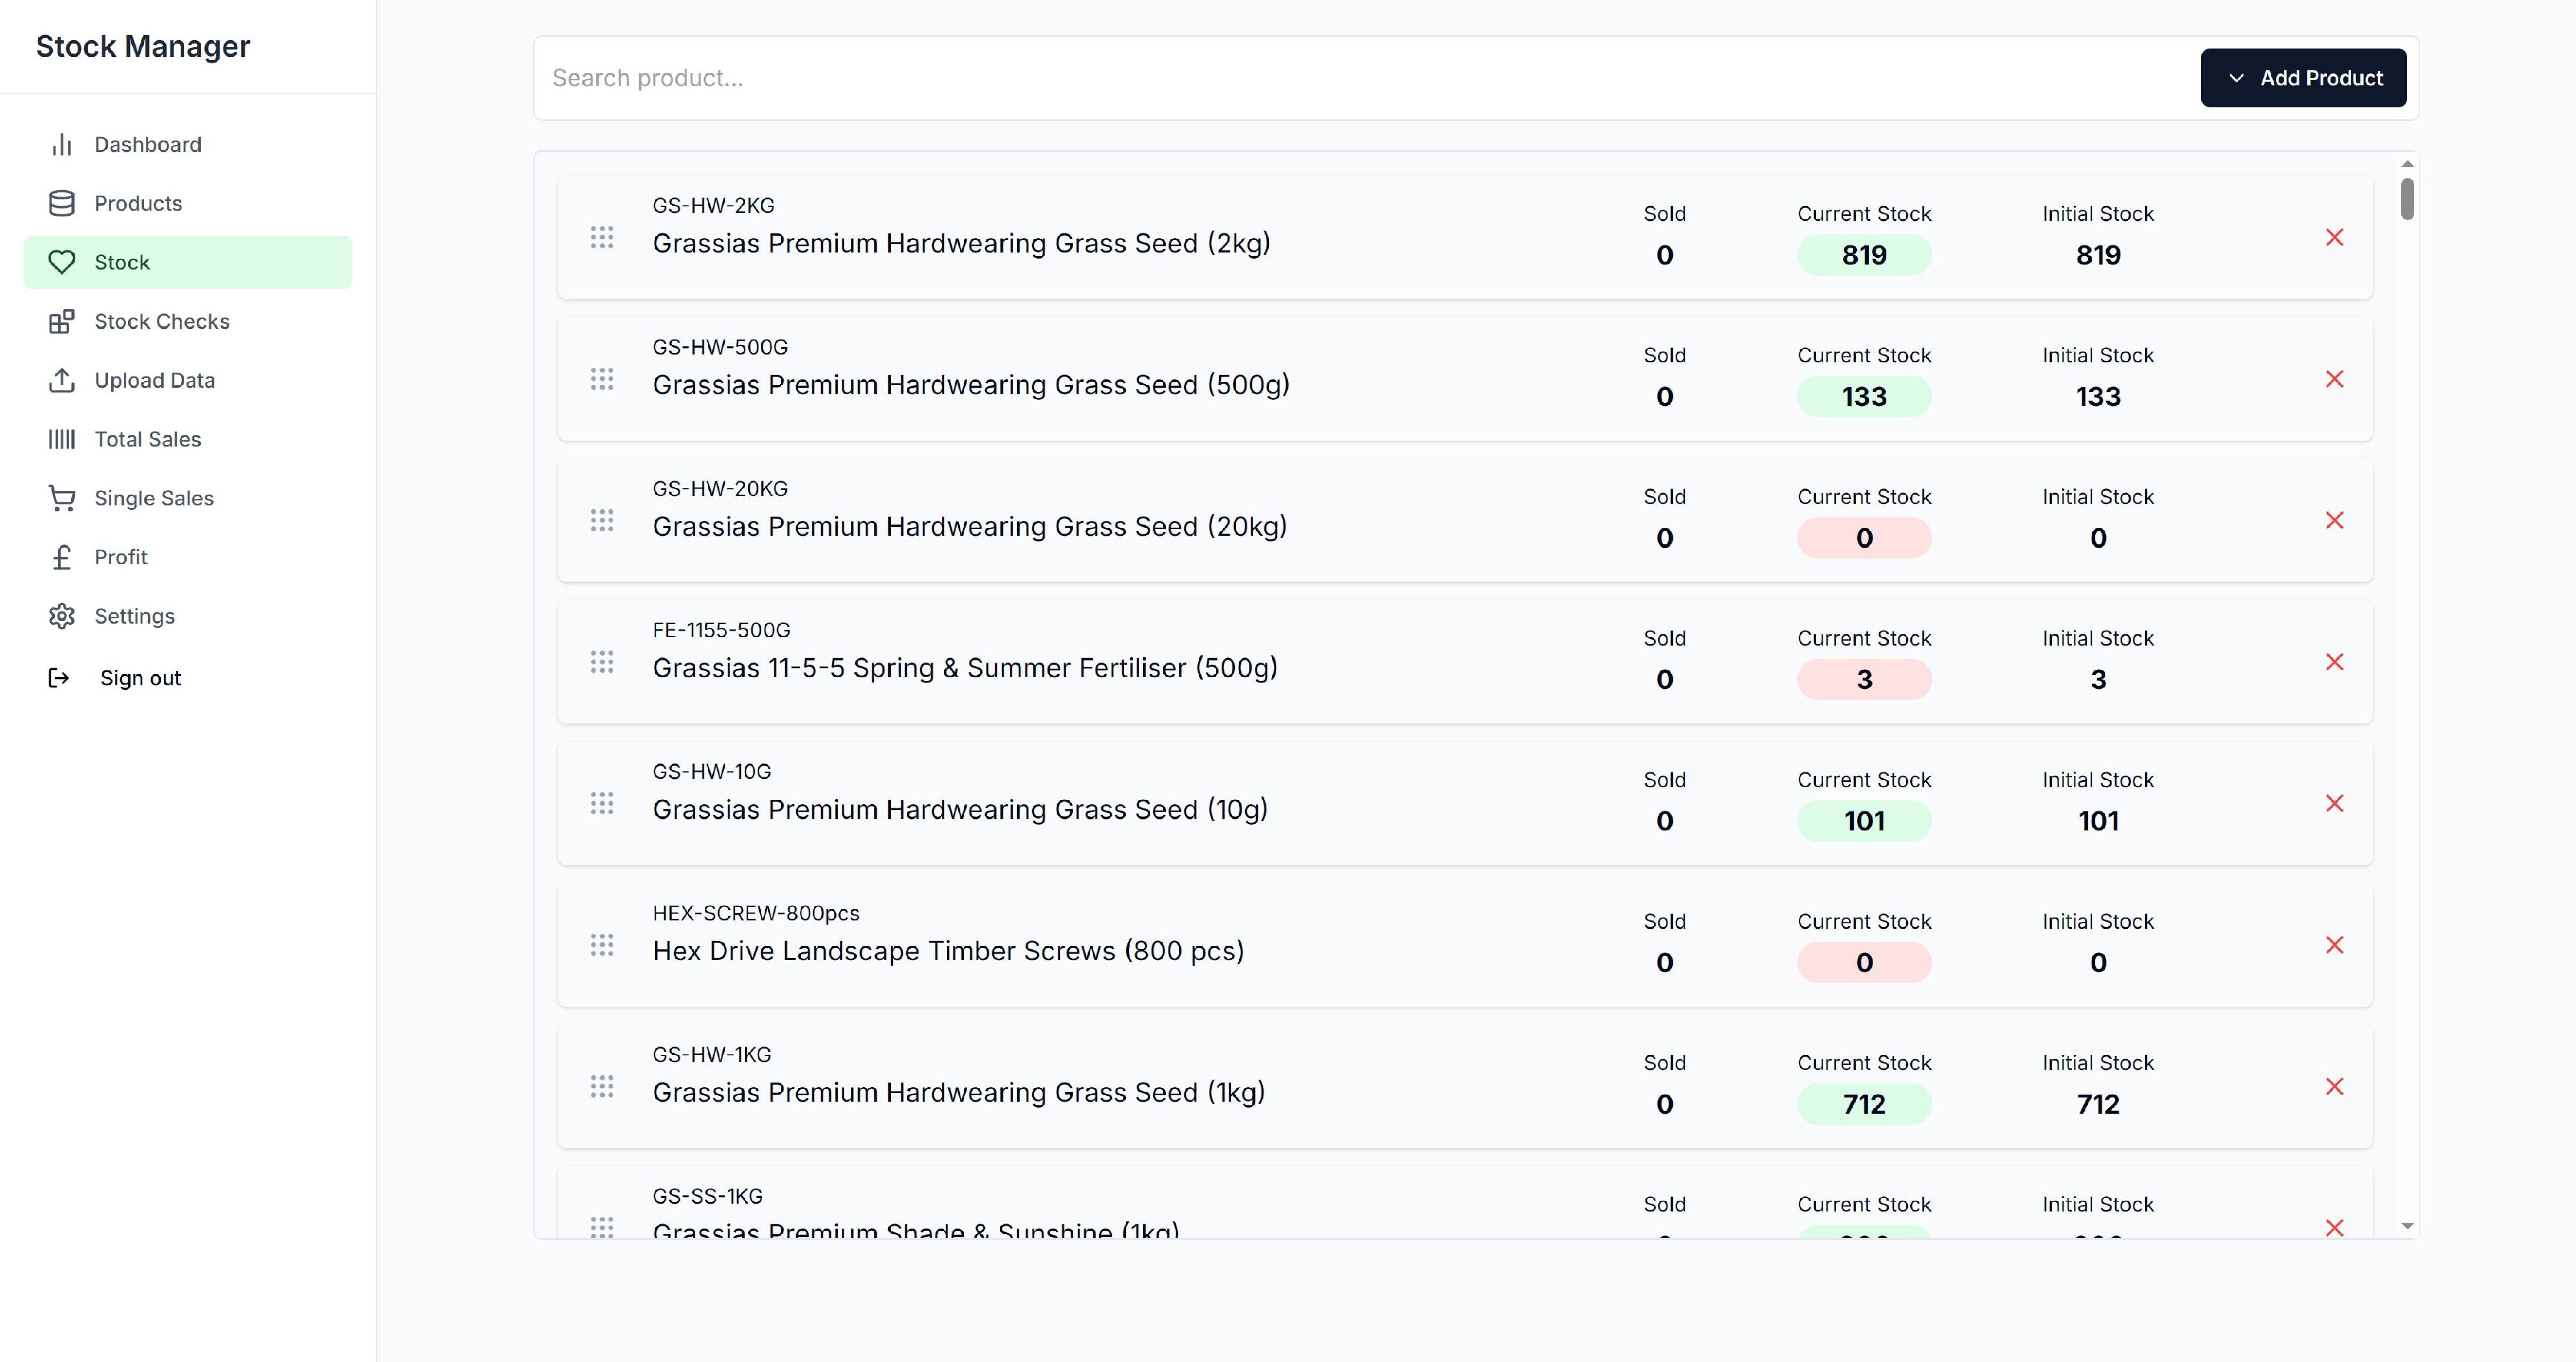Click the current stock 3 badge
2576x1362 pixels.
coord(1864,680)
